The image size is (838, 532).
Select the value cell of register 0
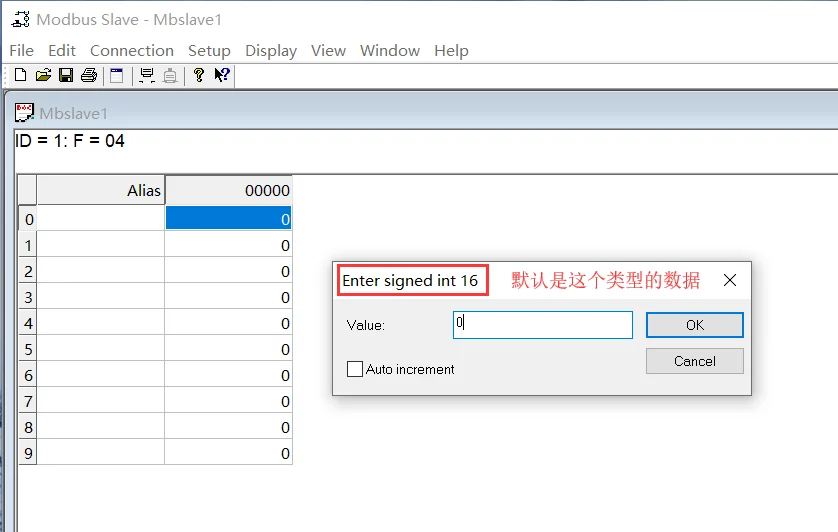pyautogui.click(x=228, y=218)
